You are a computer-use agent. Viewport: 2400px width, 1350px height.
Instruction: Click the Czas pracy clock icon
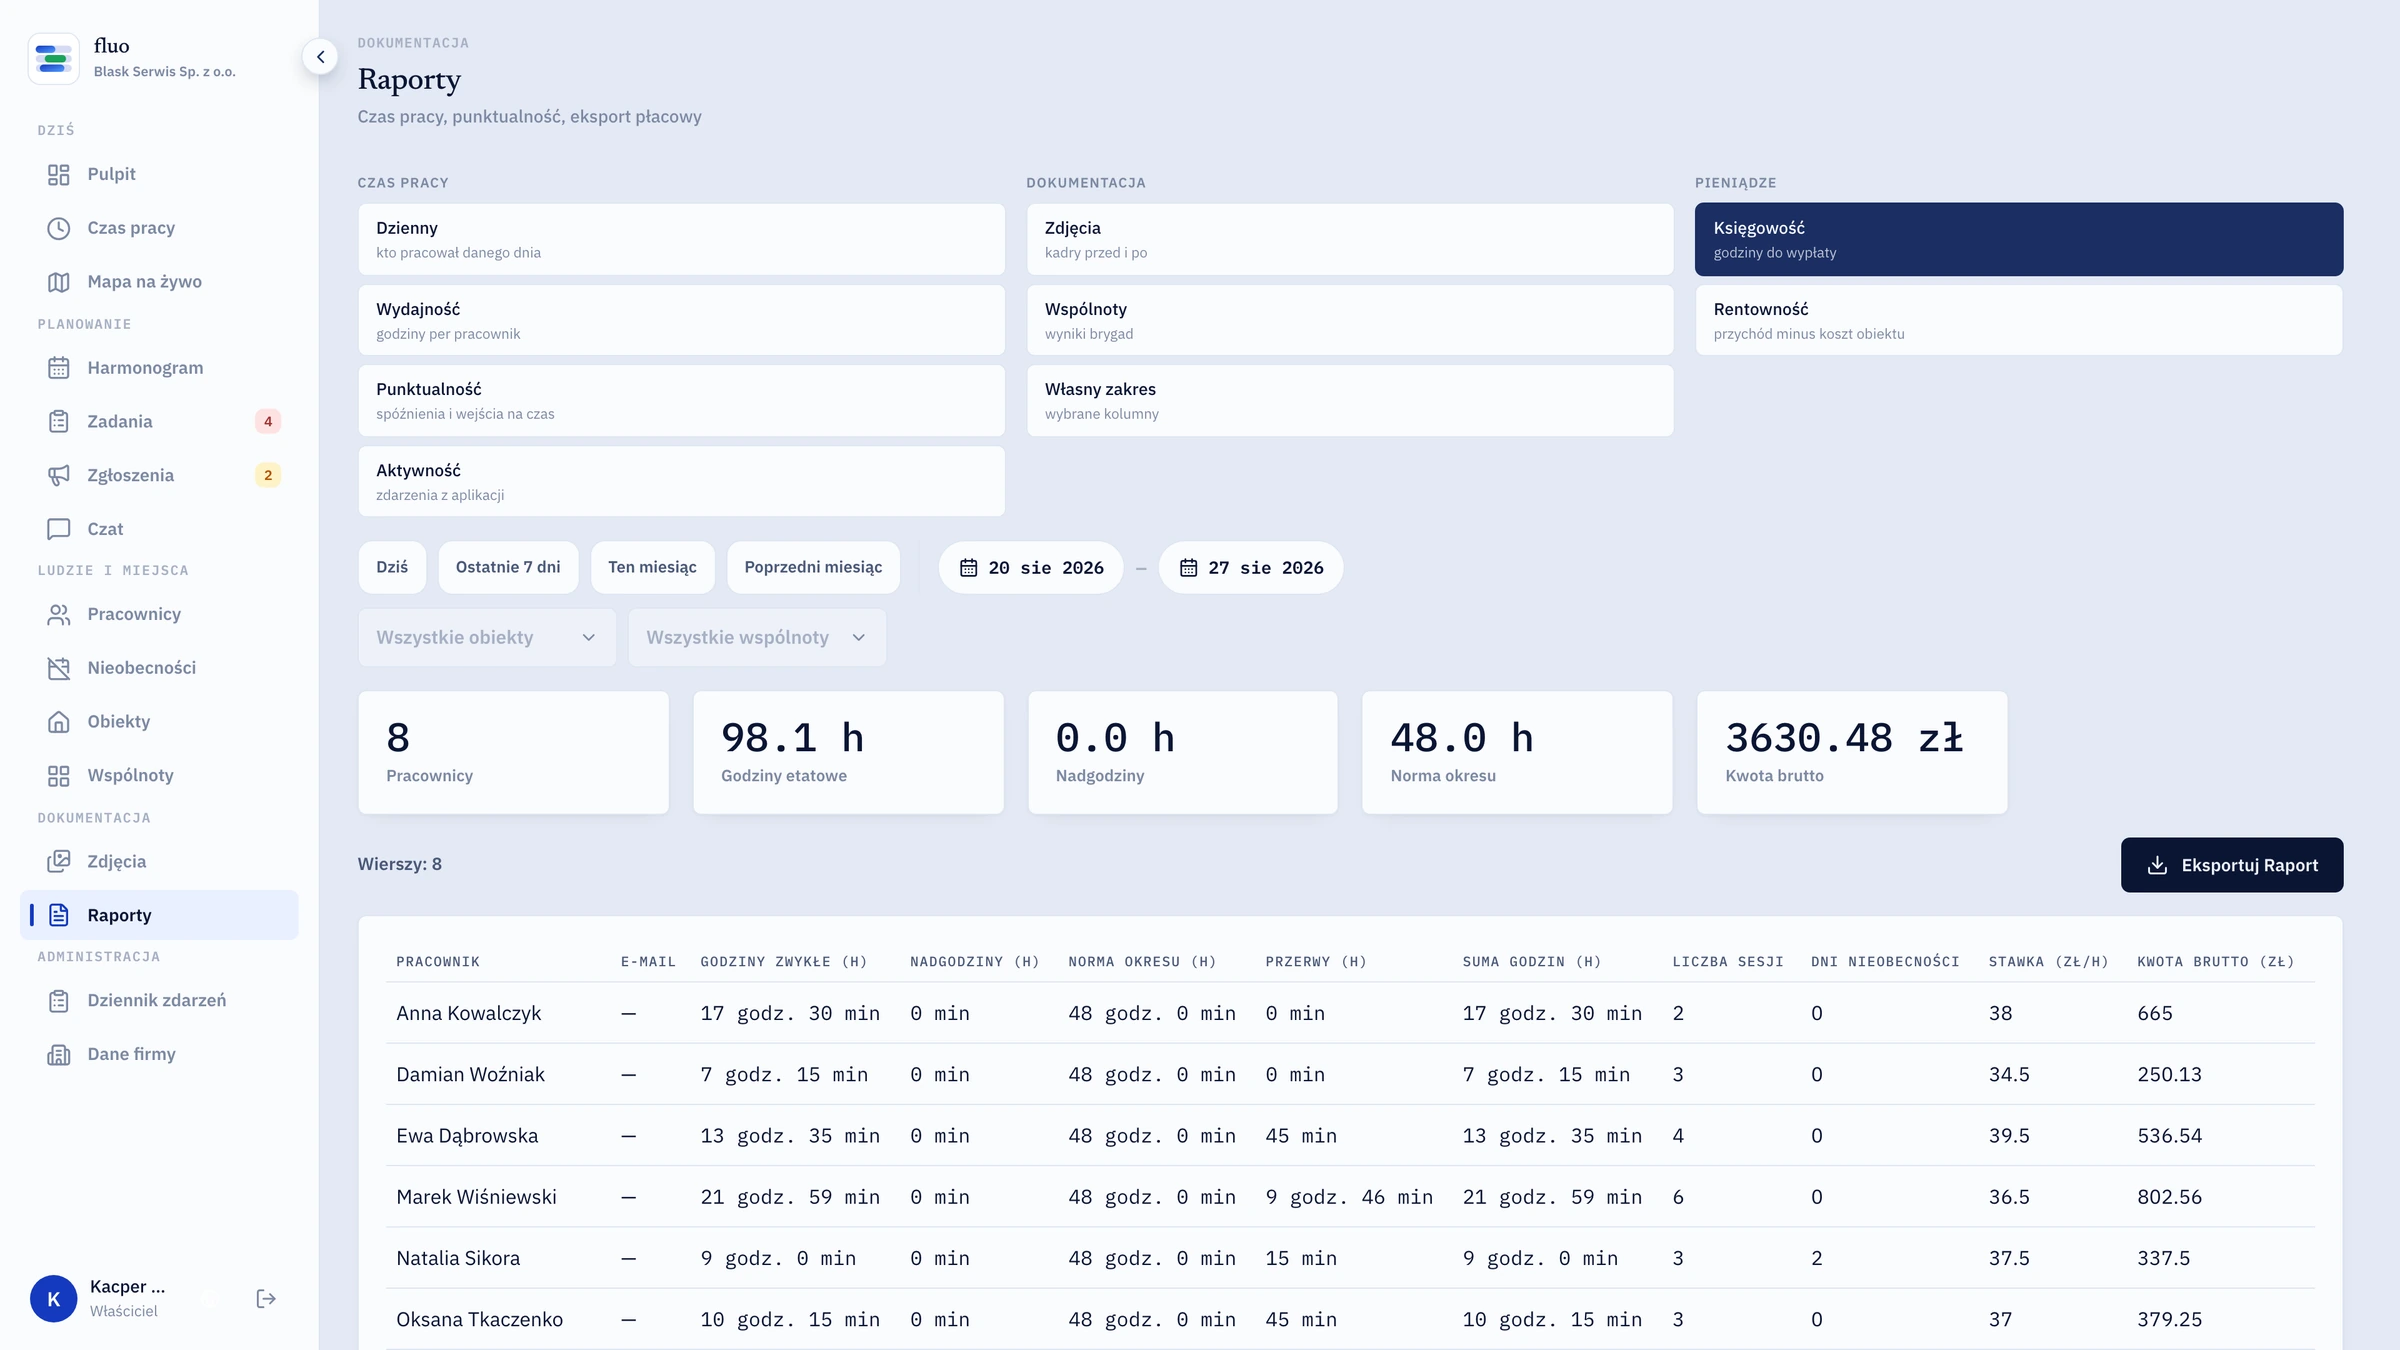pyautogui.click(x=59, y=229)
